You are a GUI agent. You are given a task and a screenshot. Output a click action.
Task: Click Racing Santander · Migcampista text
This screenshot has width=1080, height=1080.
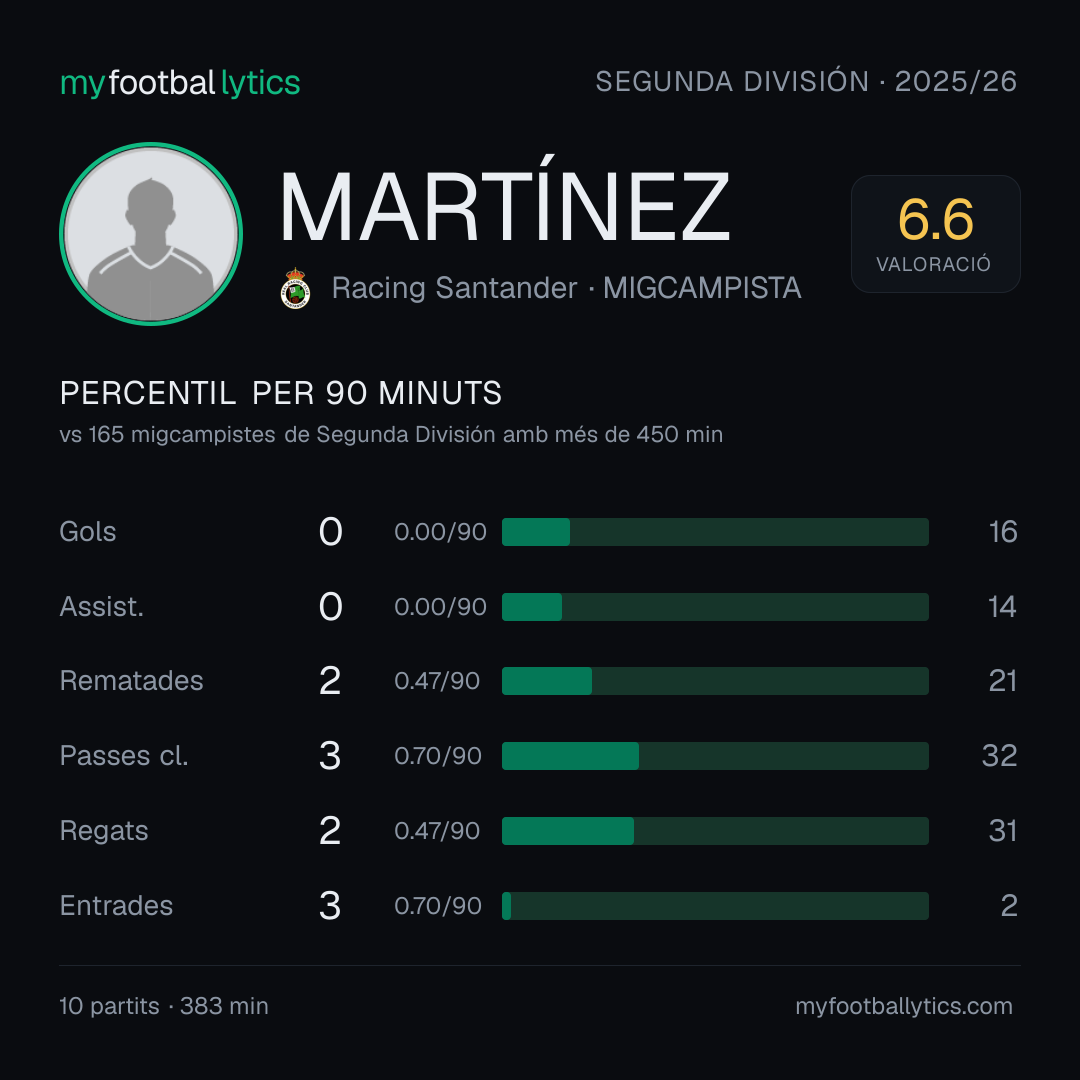(566, 288)
